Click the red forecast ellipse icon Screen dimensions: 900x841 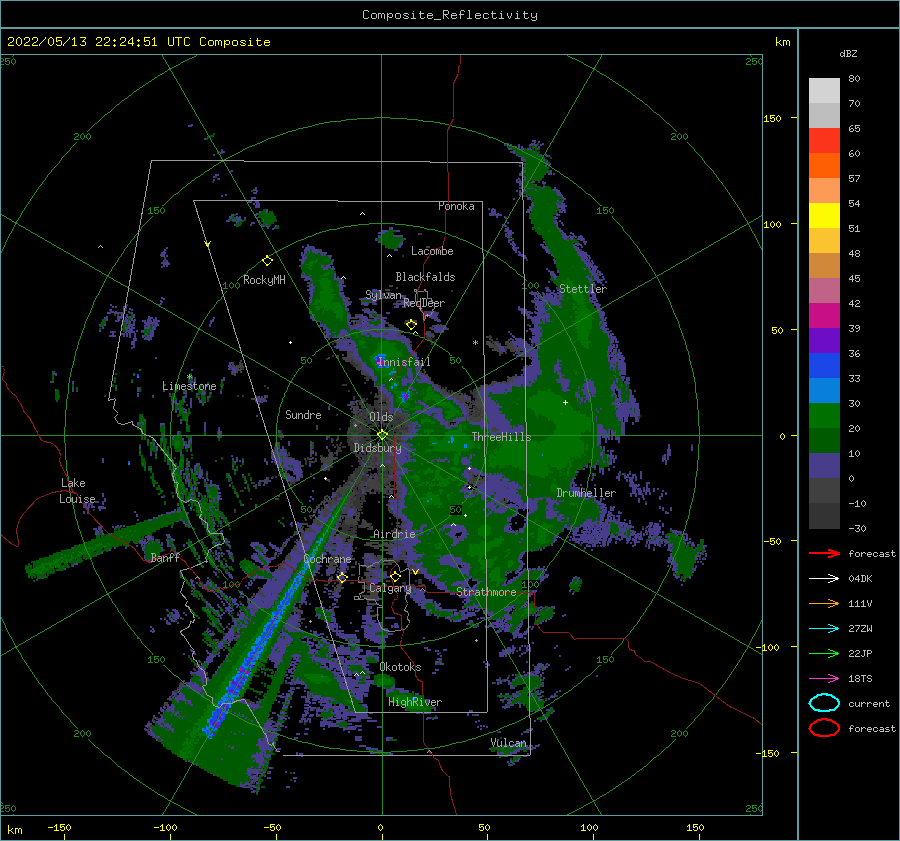click(824, 728)
